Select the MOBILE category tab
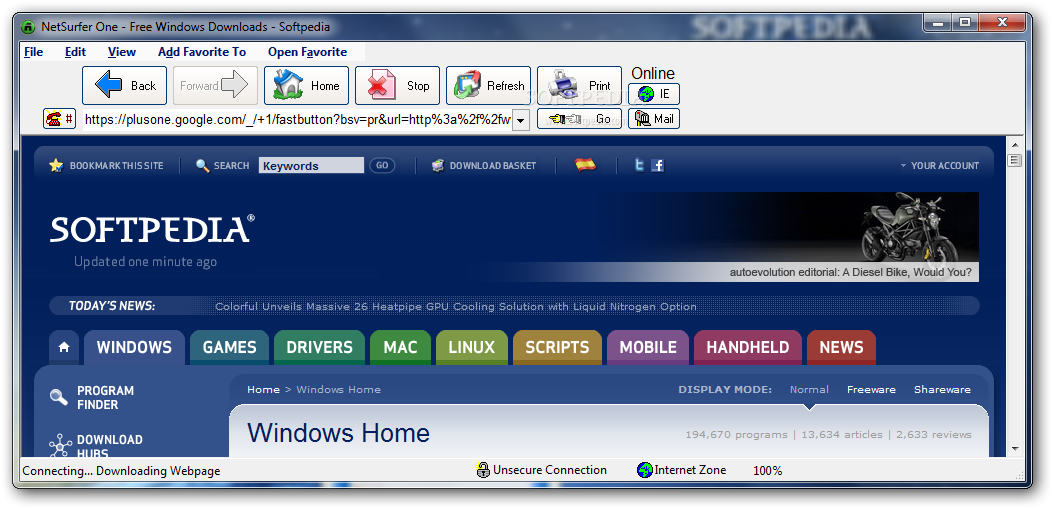The image size is (1053, 509). [x=648, y=347]
